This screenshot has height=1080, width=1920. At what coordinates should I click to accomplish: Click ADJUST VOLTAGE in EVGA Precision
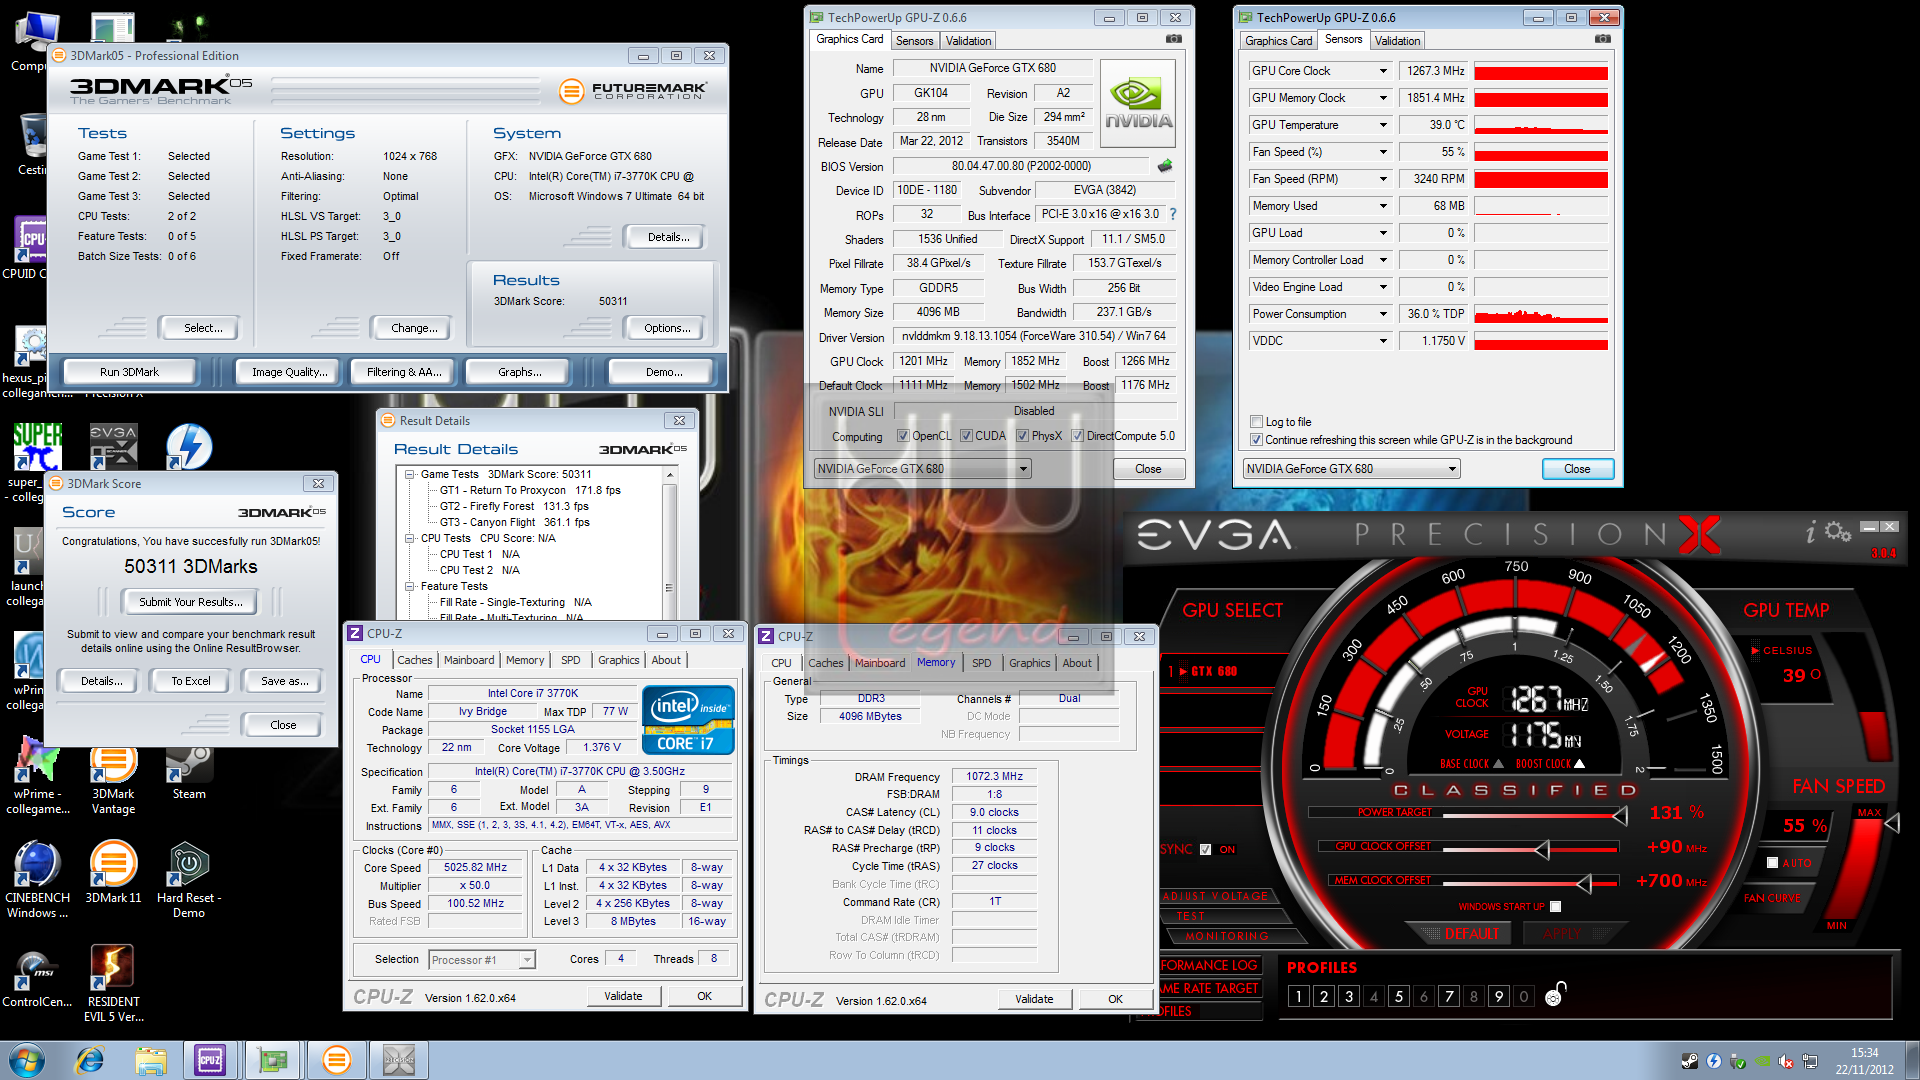[1215, 896]
